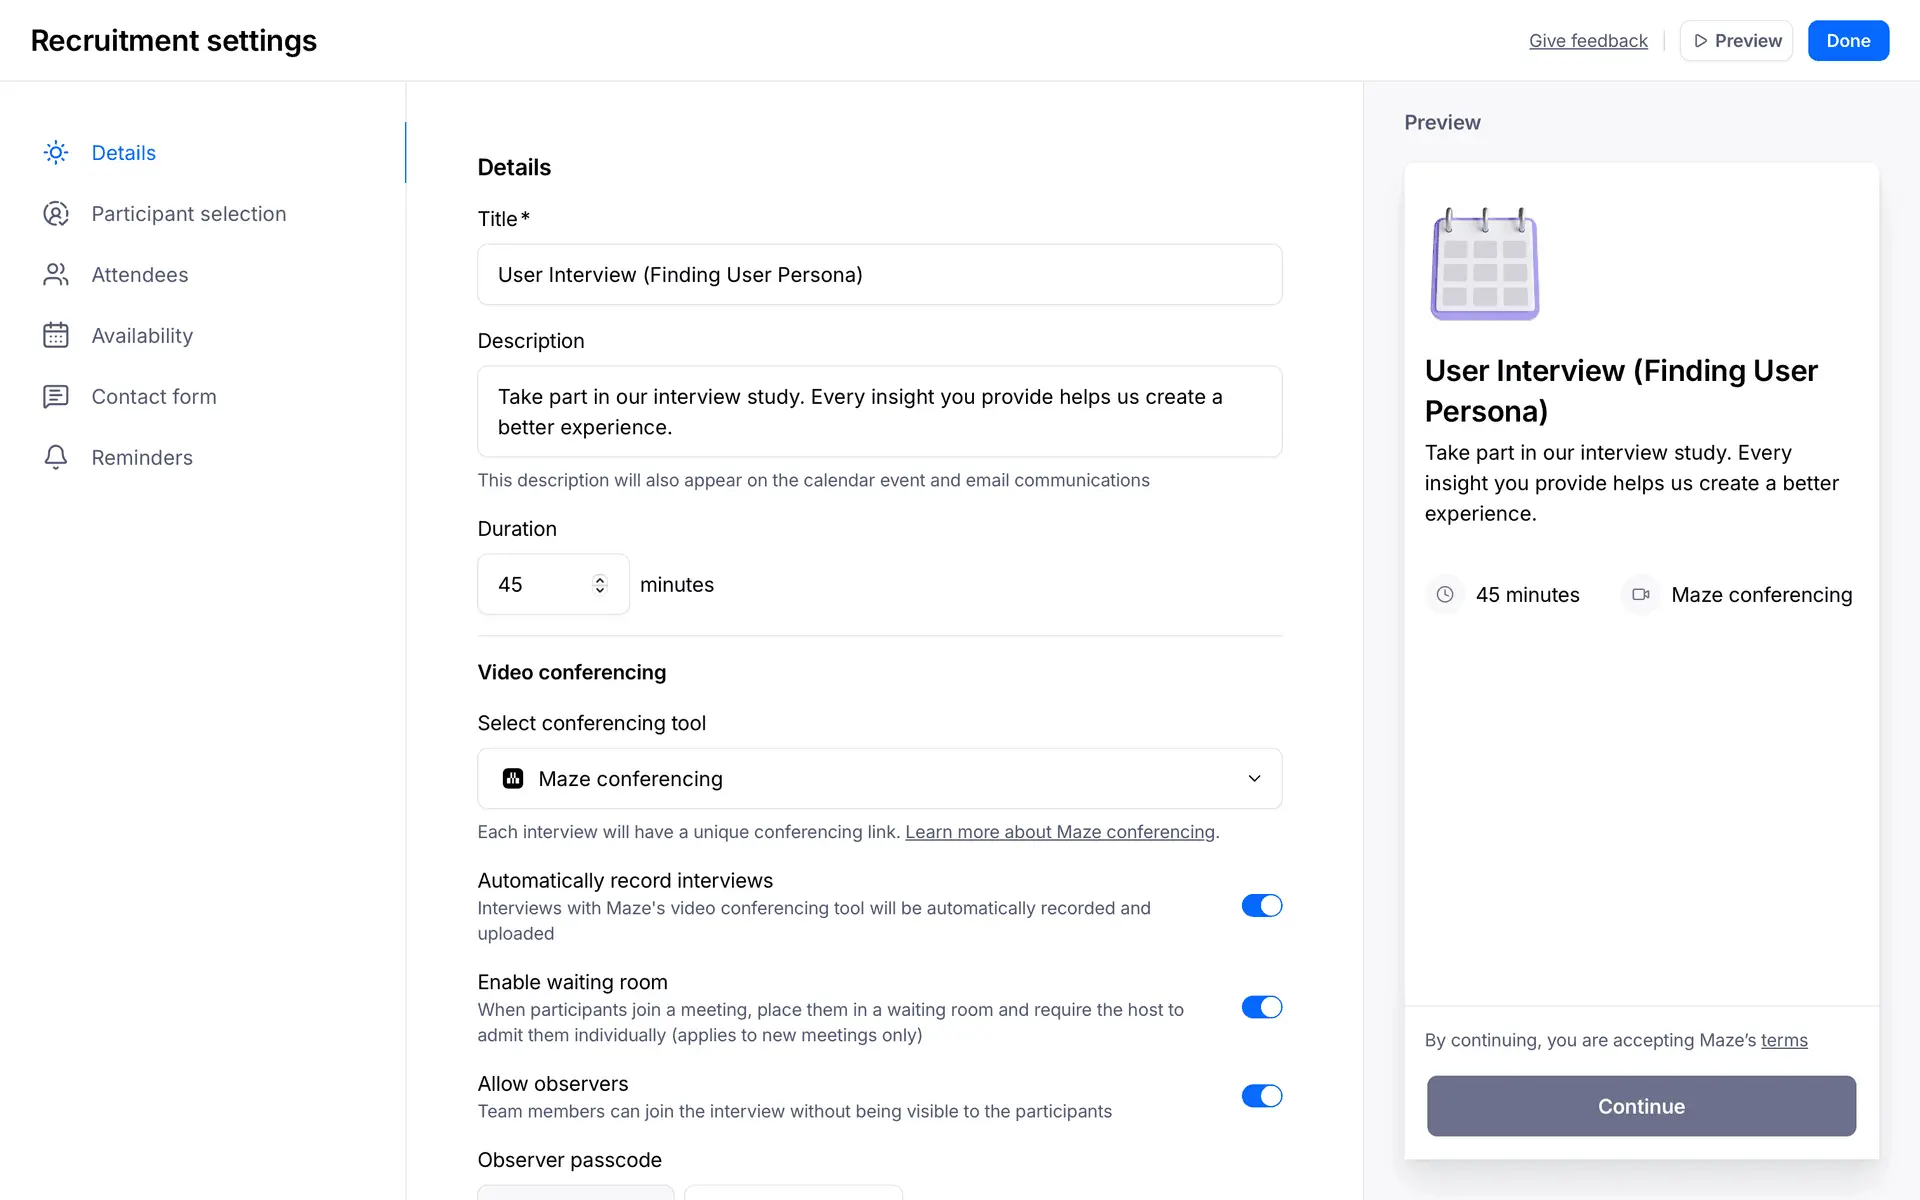Click the video camera icon in preview
This screenshot has width=1920, height=1200.
click(1641, 595)
